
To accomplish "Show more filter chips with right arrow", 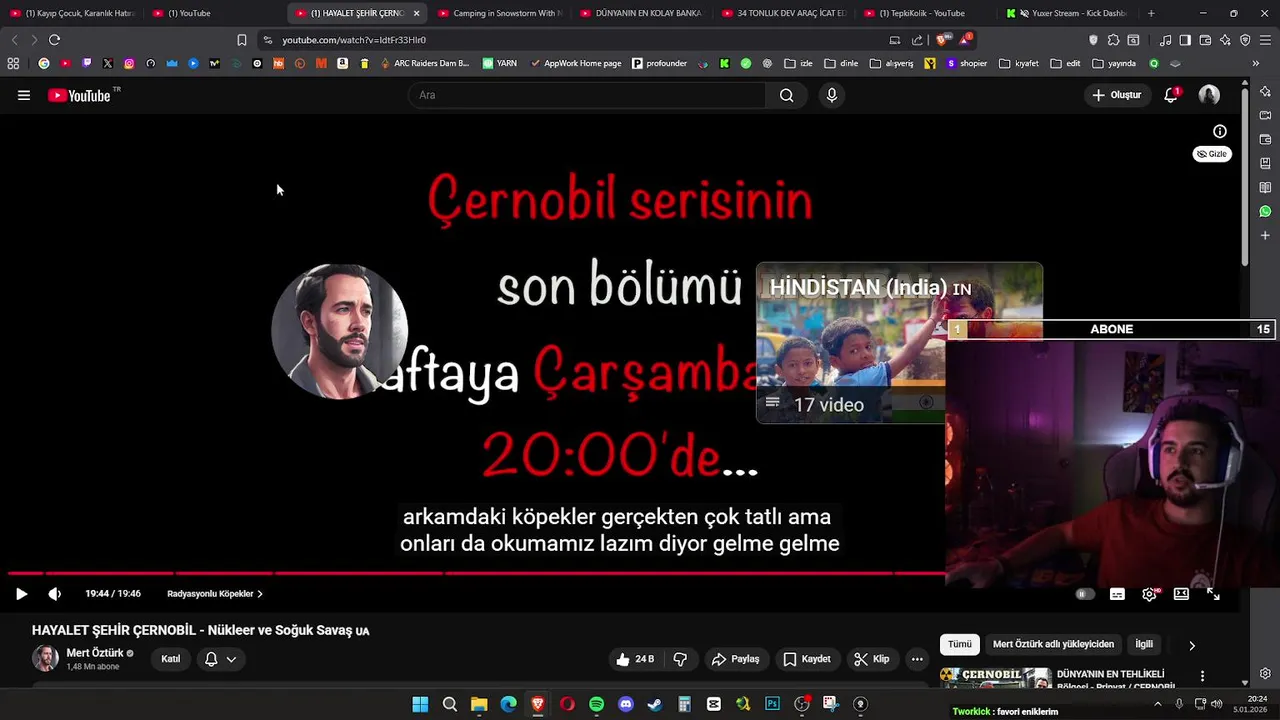I will pyautogui.click(x=1191, y=645).
